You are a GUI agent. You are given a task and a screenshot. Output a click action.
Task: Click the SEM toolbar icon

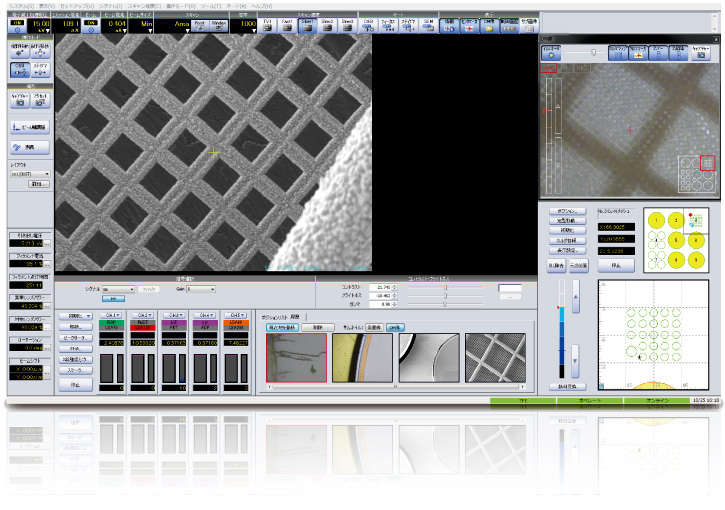(x=428, y=23)
